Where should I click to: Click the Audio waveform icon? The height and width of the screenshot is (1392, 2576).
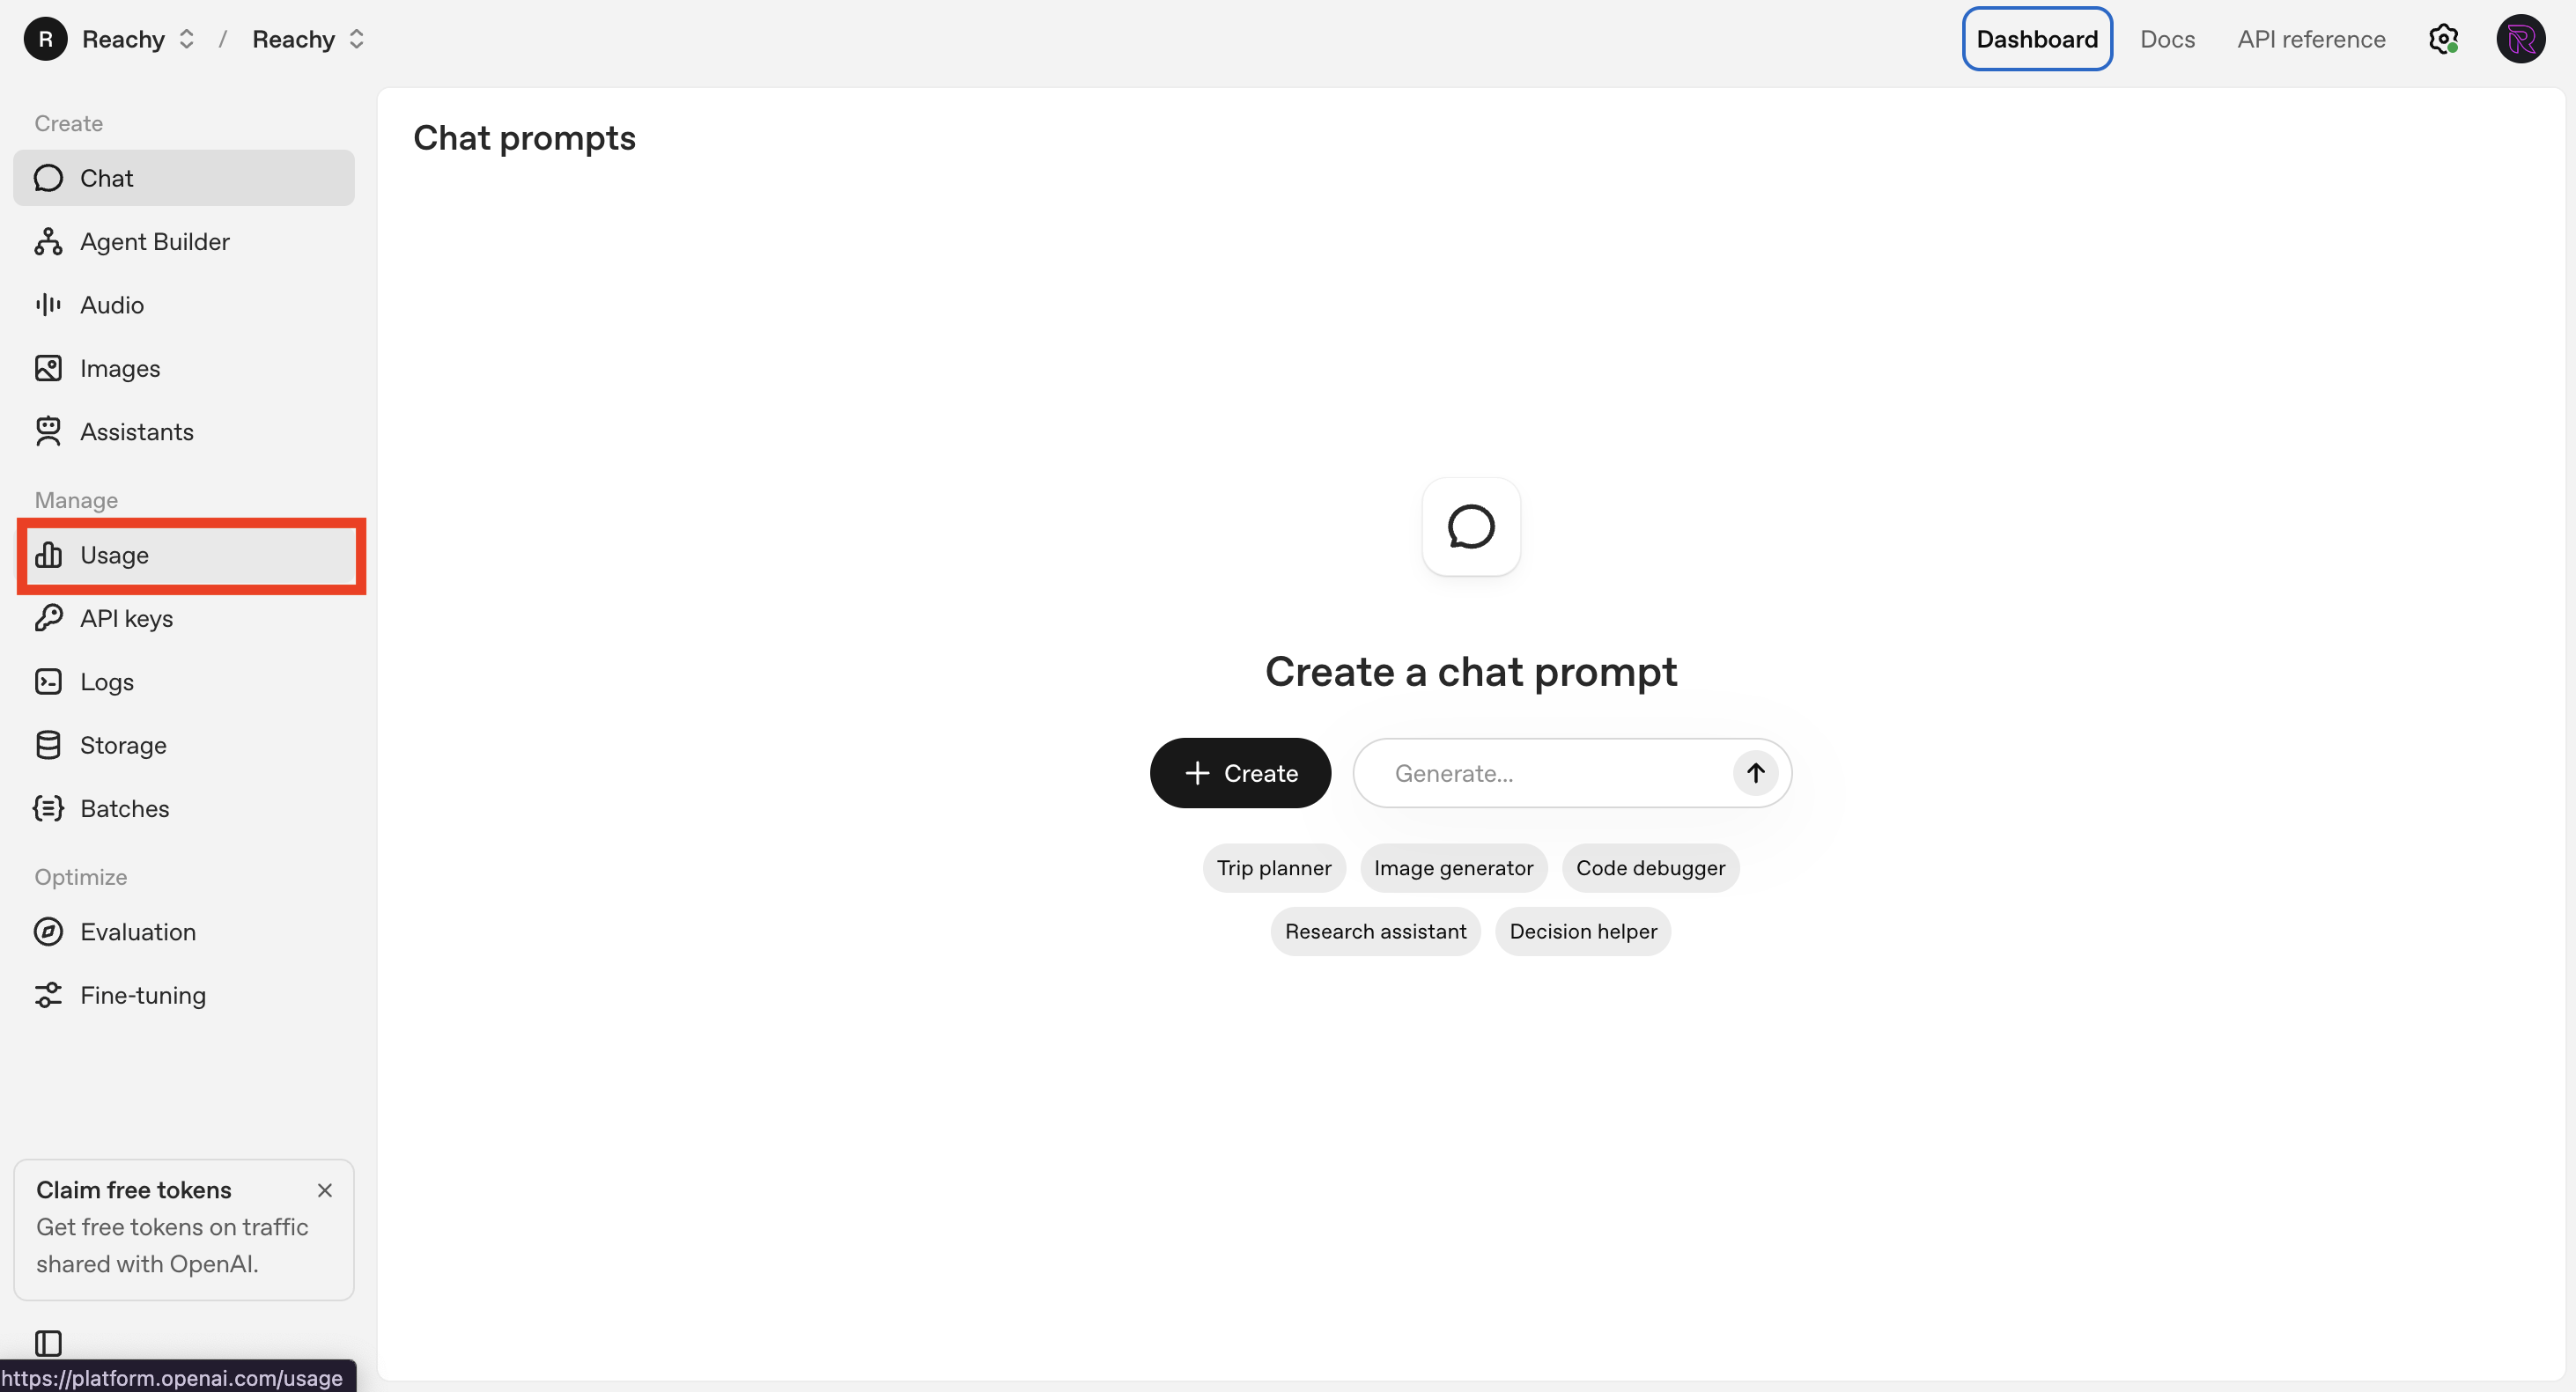(48, 305)
